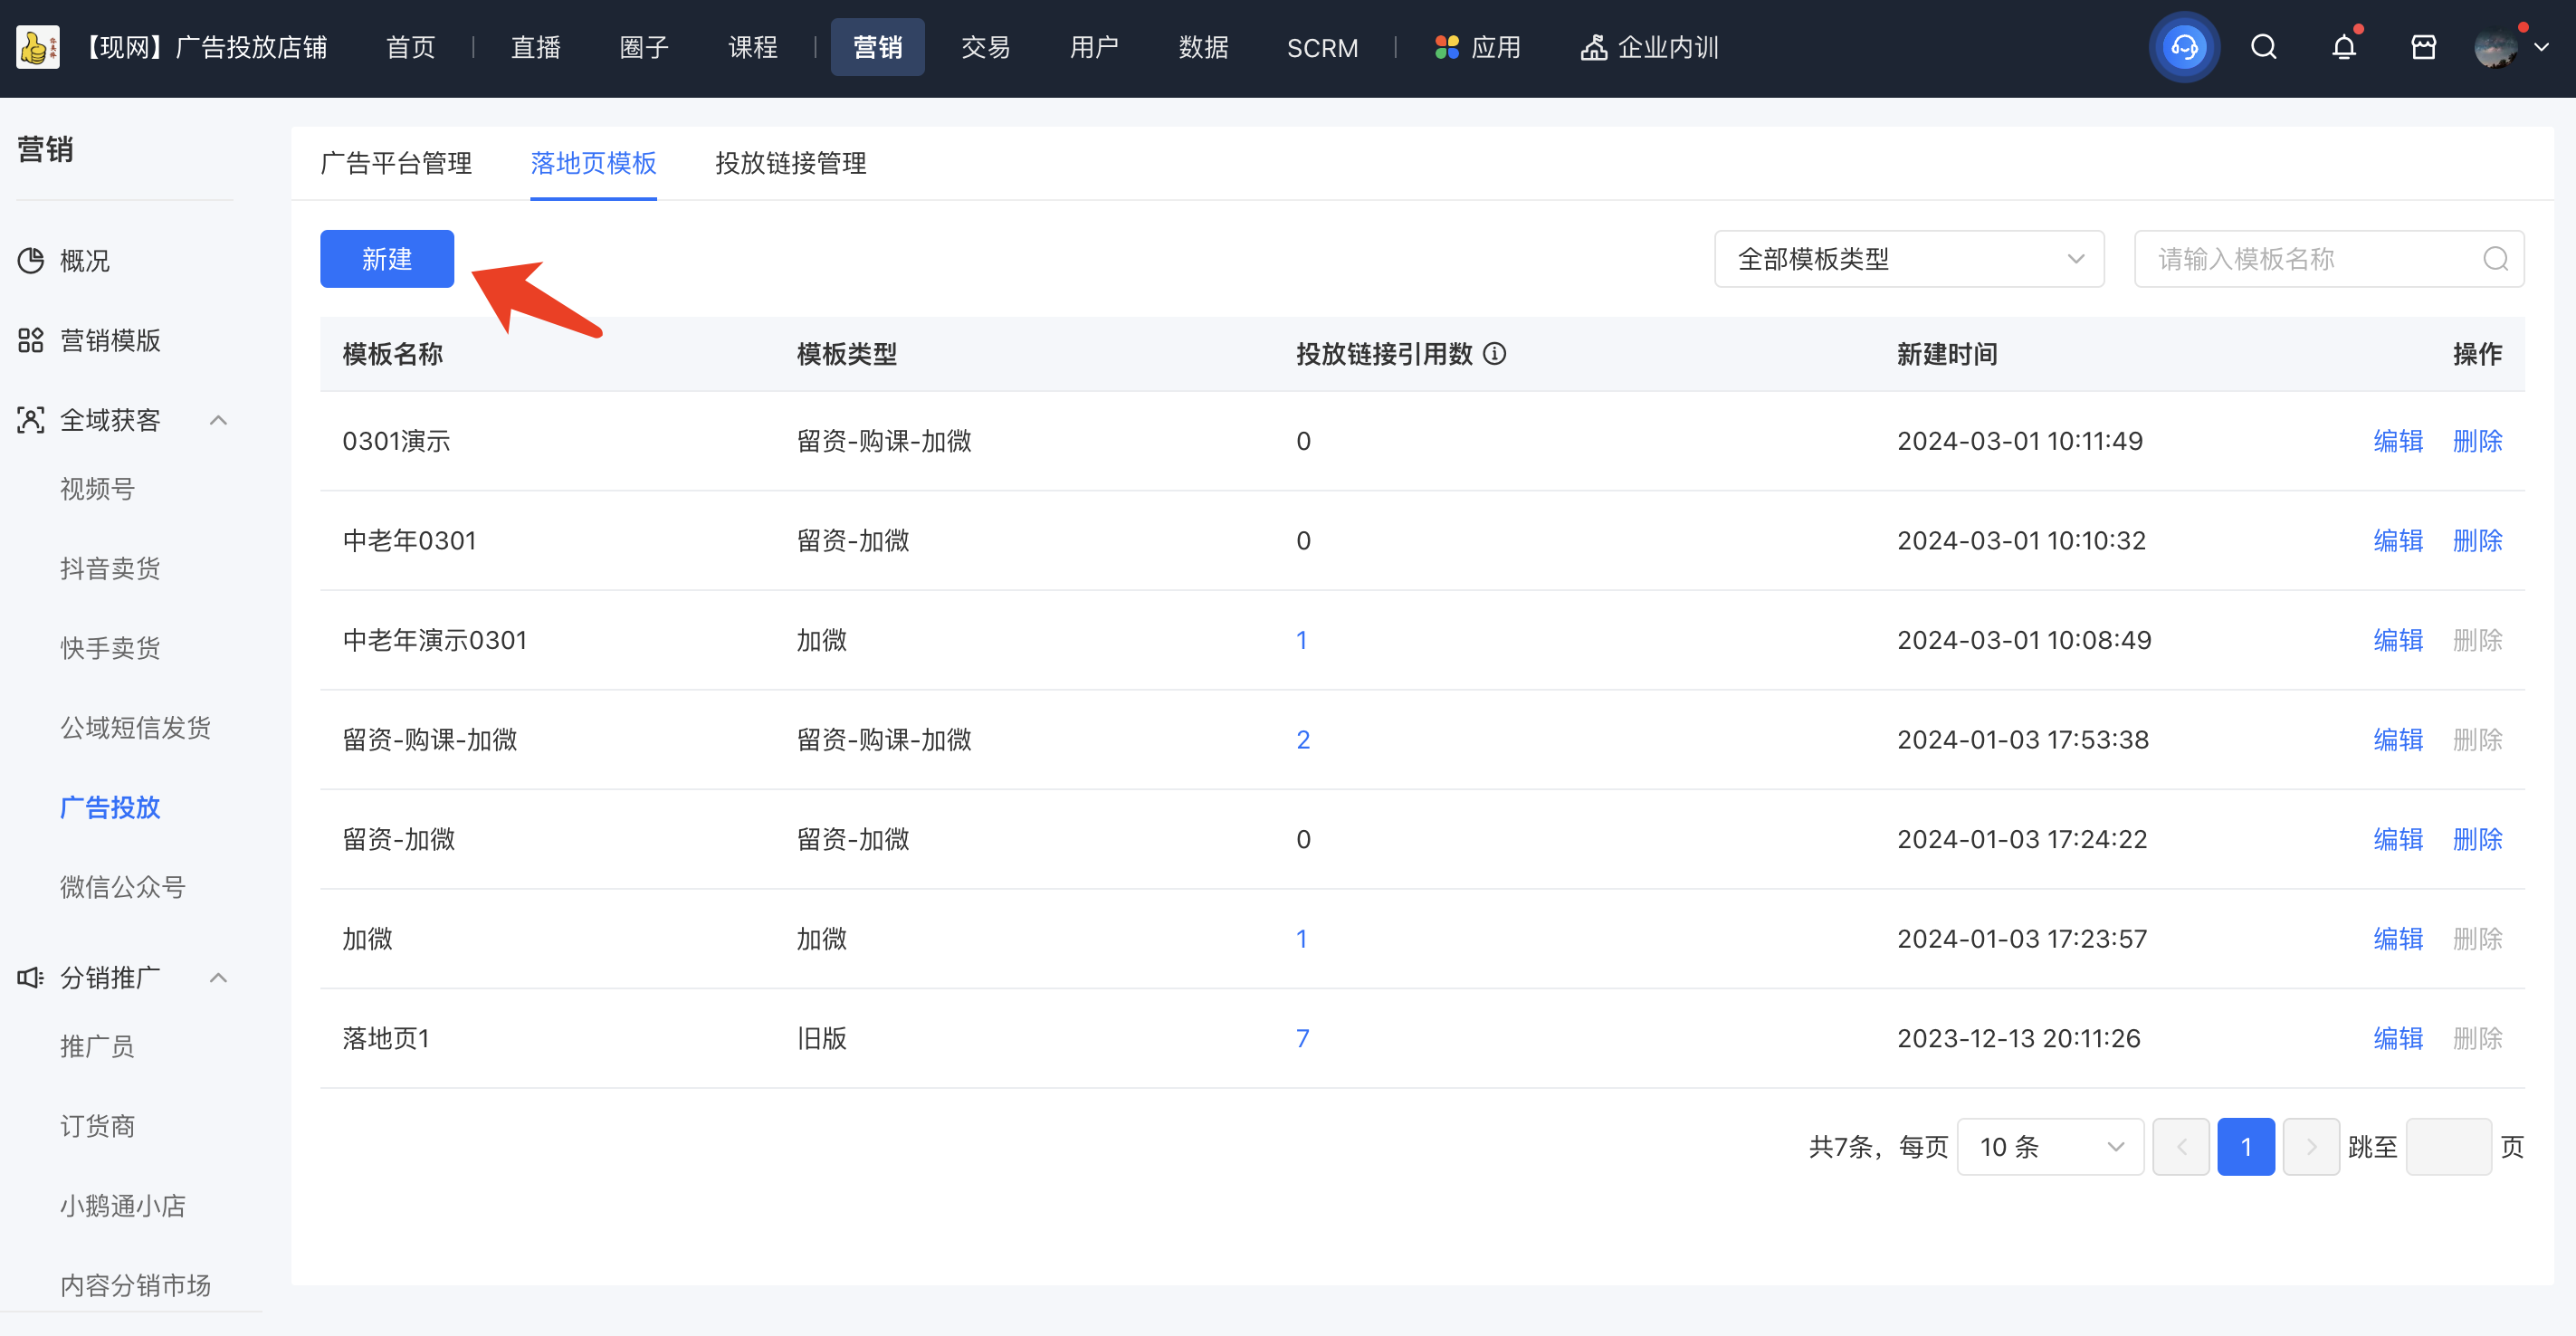Click the 营销模版 grid icon
The image size is (2576, 1336).
pyautogui.click(x=31, y=340)
